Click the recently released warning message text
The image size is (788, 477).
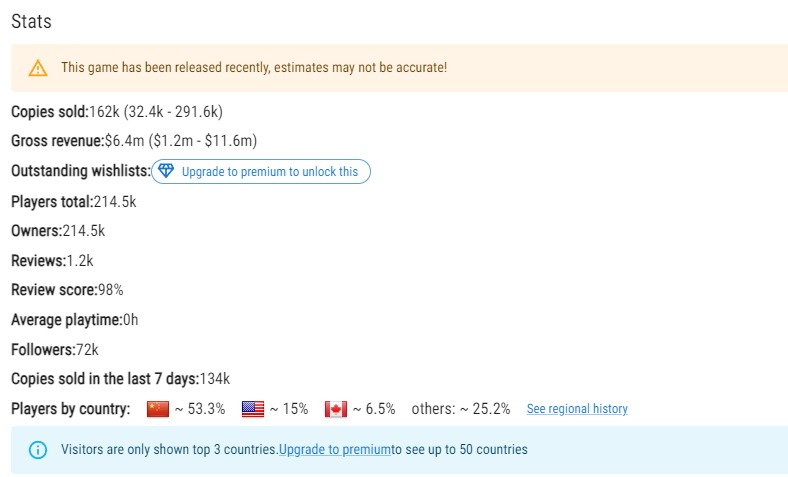pos(254,67)
